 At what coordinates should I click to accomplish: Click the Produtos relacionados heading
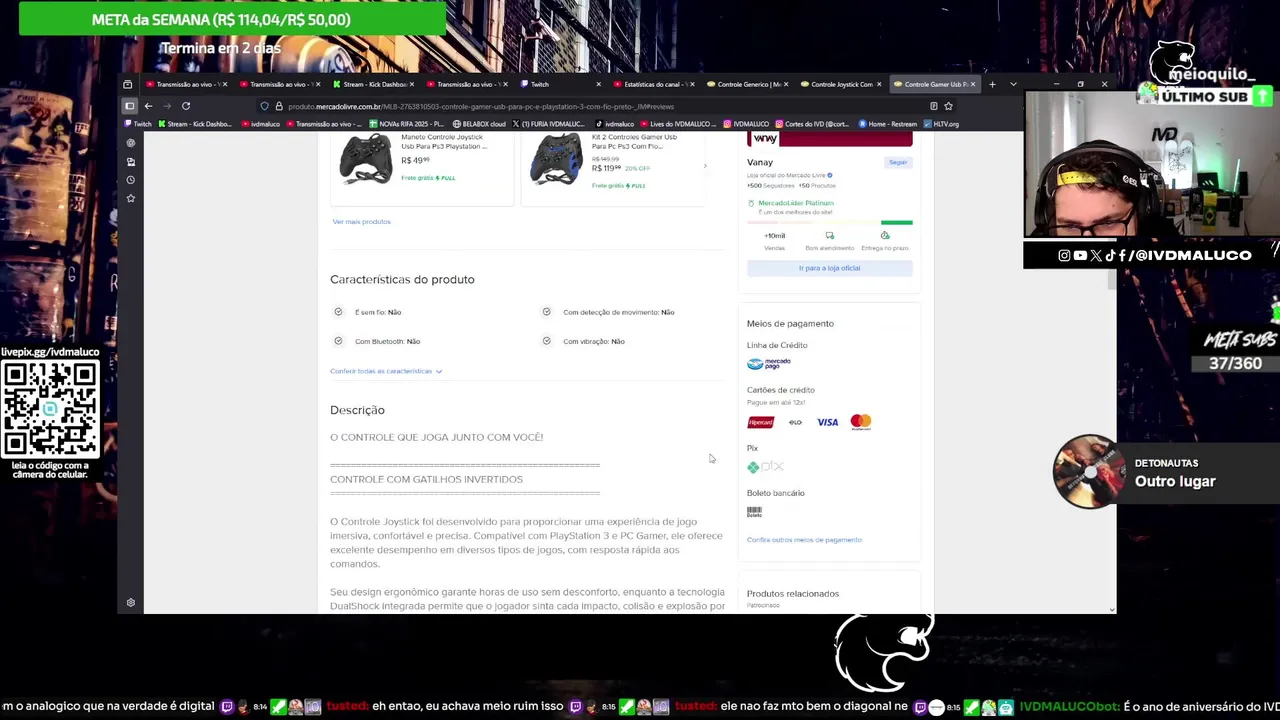793,594
